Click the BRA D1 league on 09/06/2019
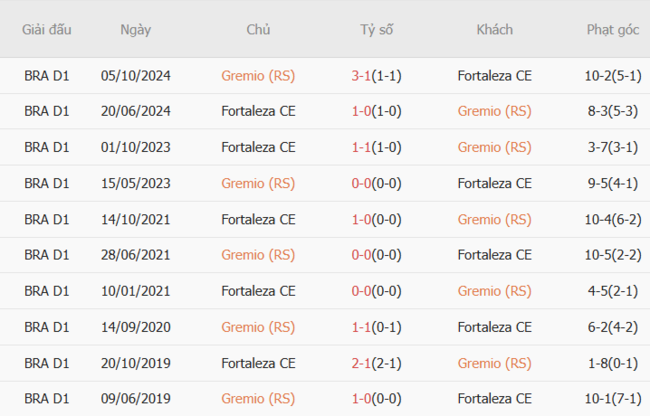 tap(46, 399)
